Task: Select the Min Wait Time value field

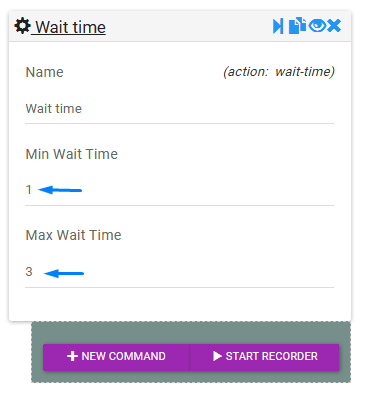Action: point(179,190)
